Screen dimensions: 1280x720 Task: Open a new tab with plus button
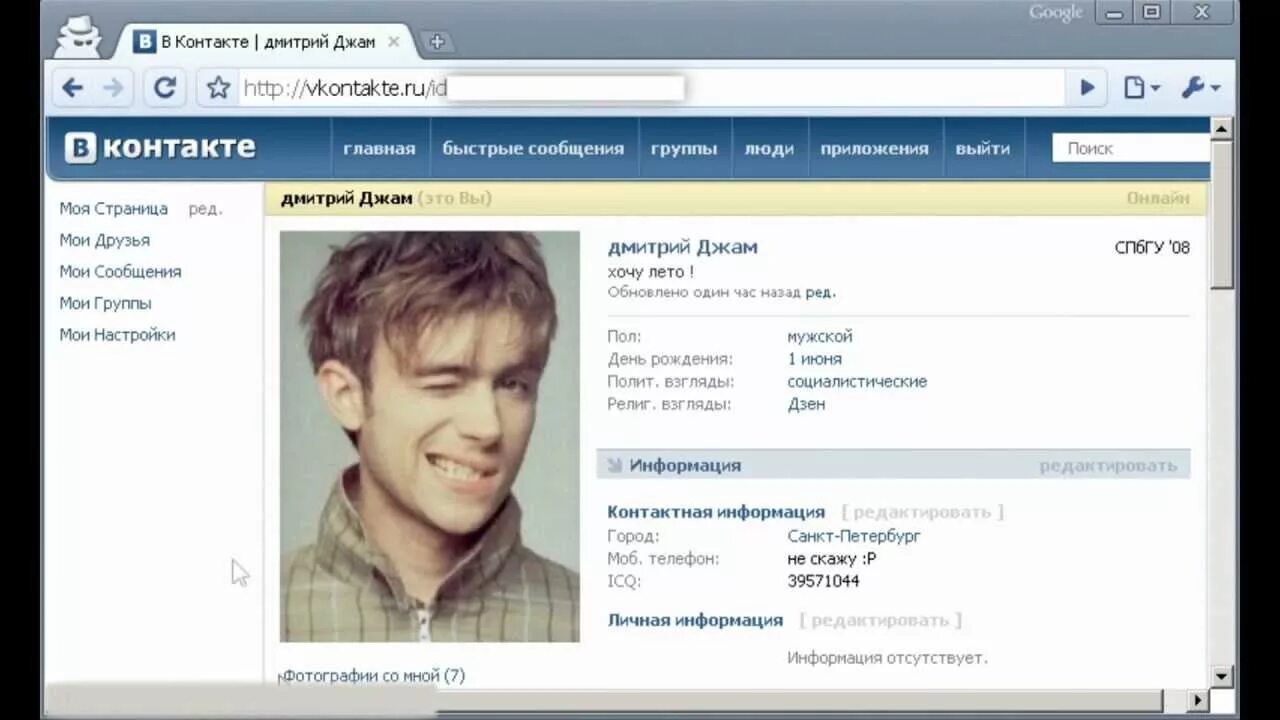[x=436, y=42]
